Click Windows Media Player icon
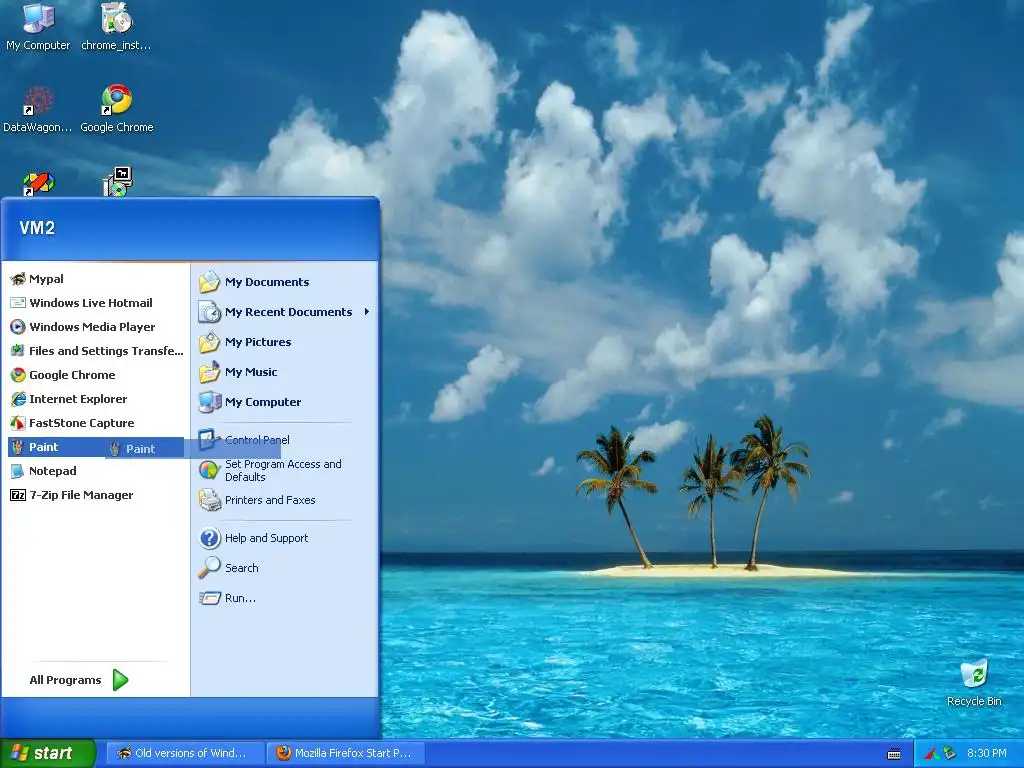Viewport: 1024px width, 768px height. point(18,327)
